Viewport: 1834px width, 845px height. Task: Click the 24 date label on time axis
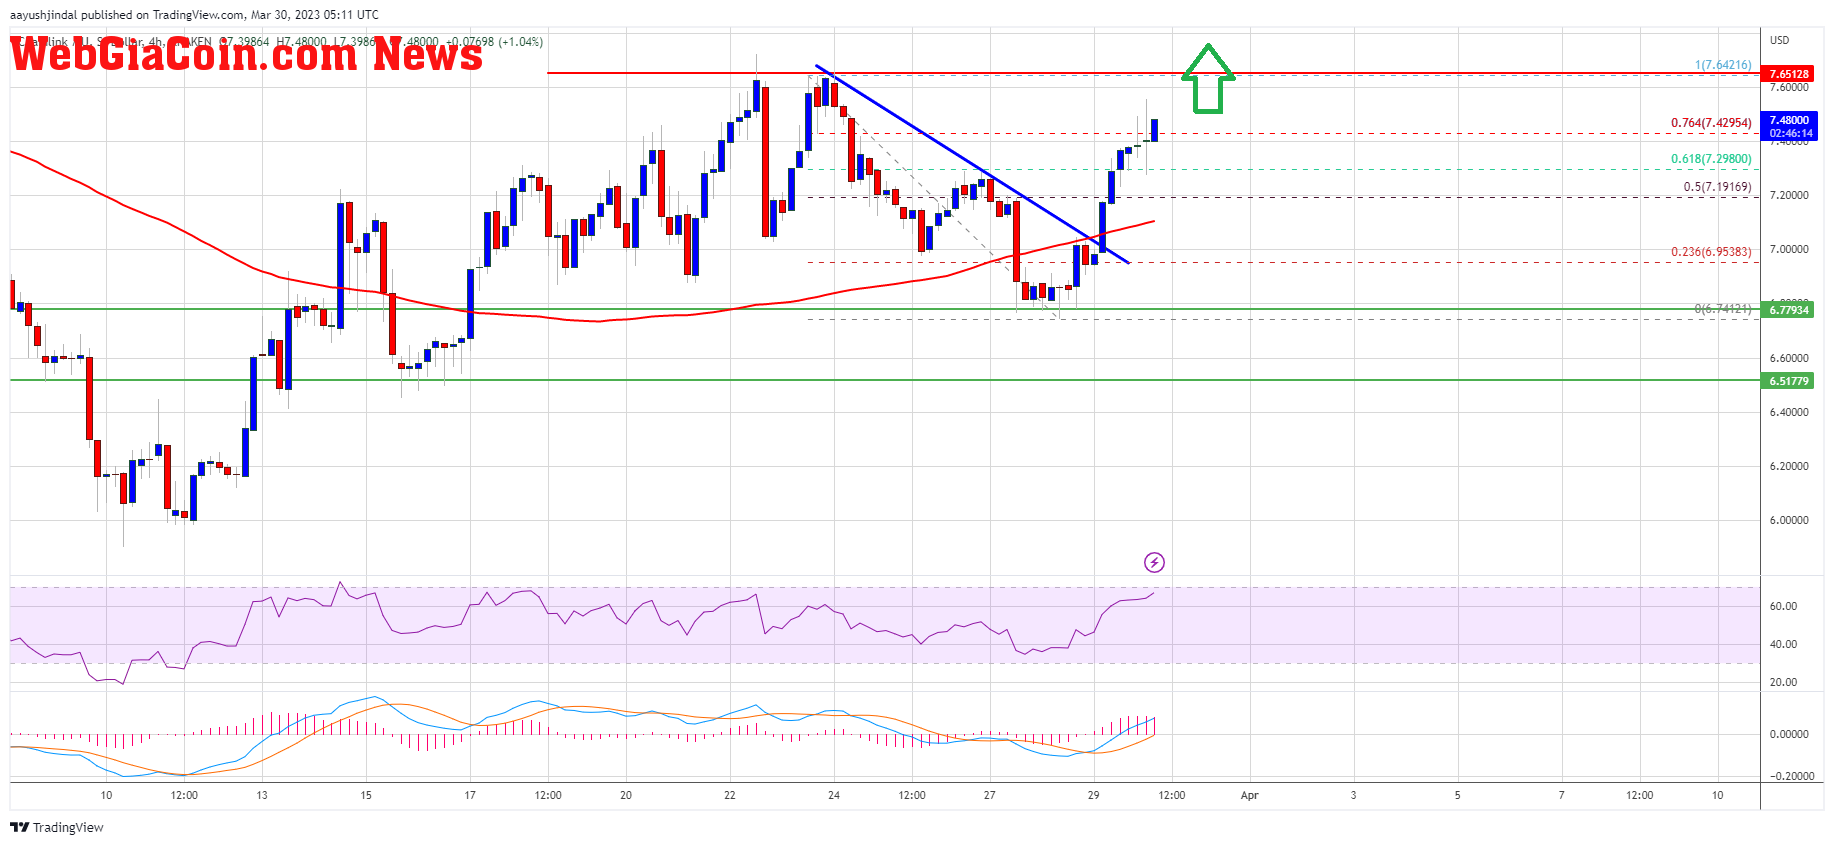click(x=834, y=796)
